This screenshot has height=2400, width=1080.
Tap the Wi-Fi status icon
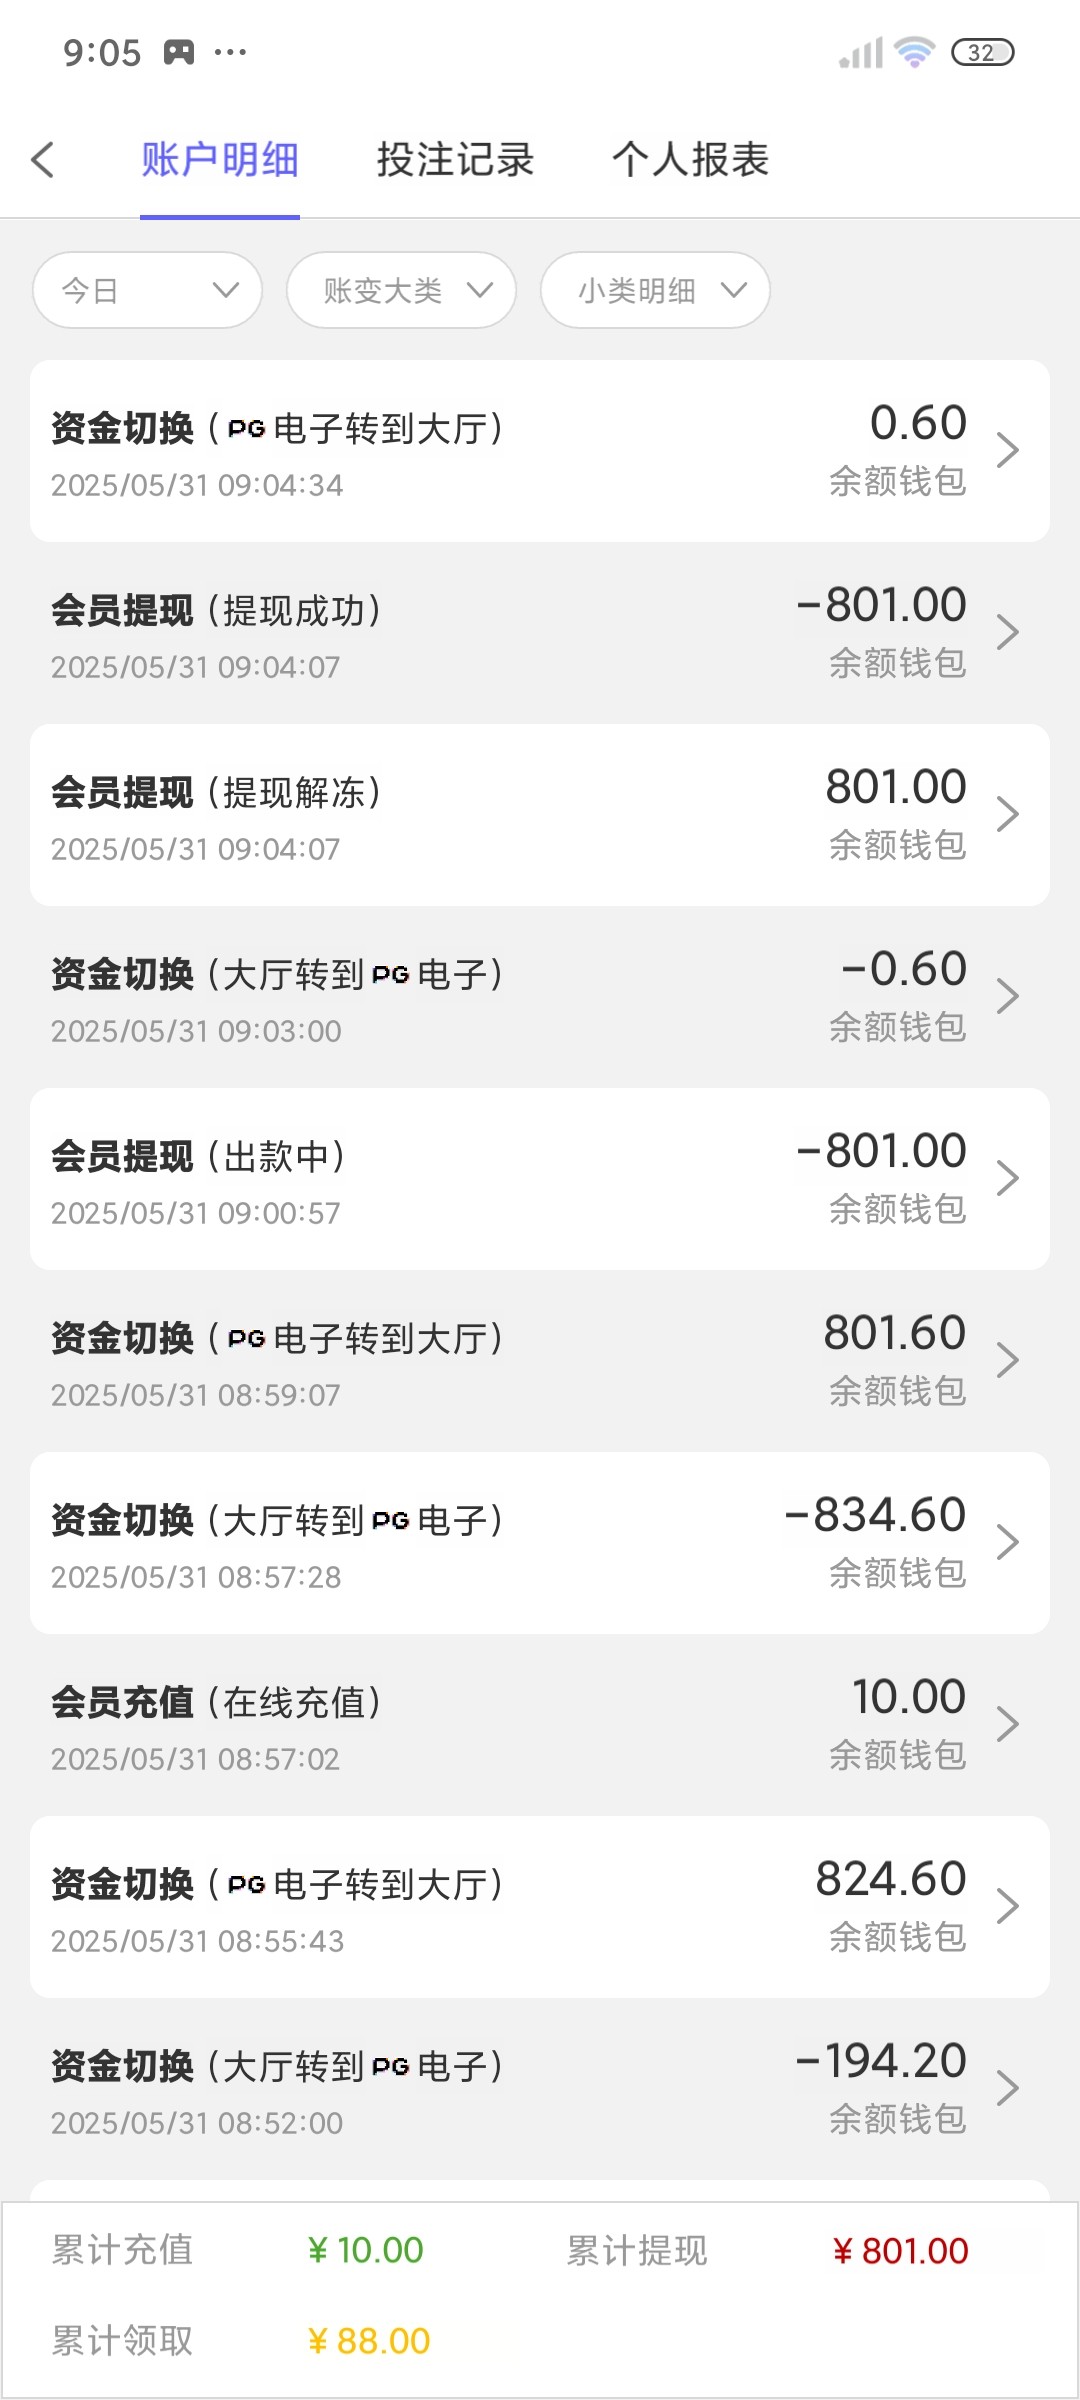(914, 52)
